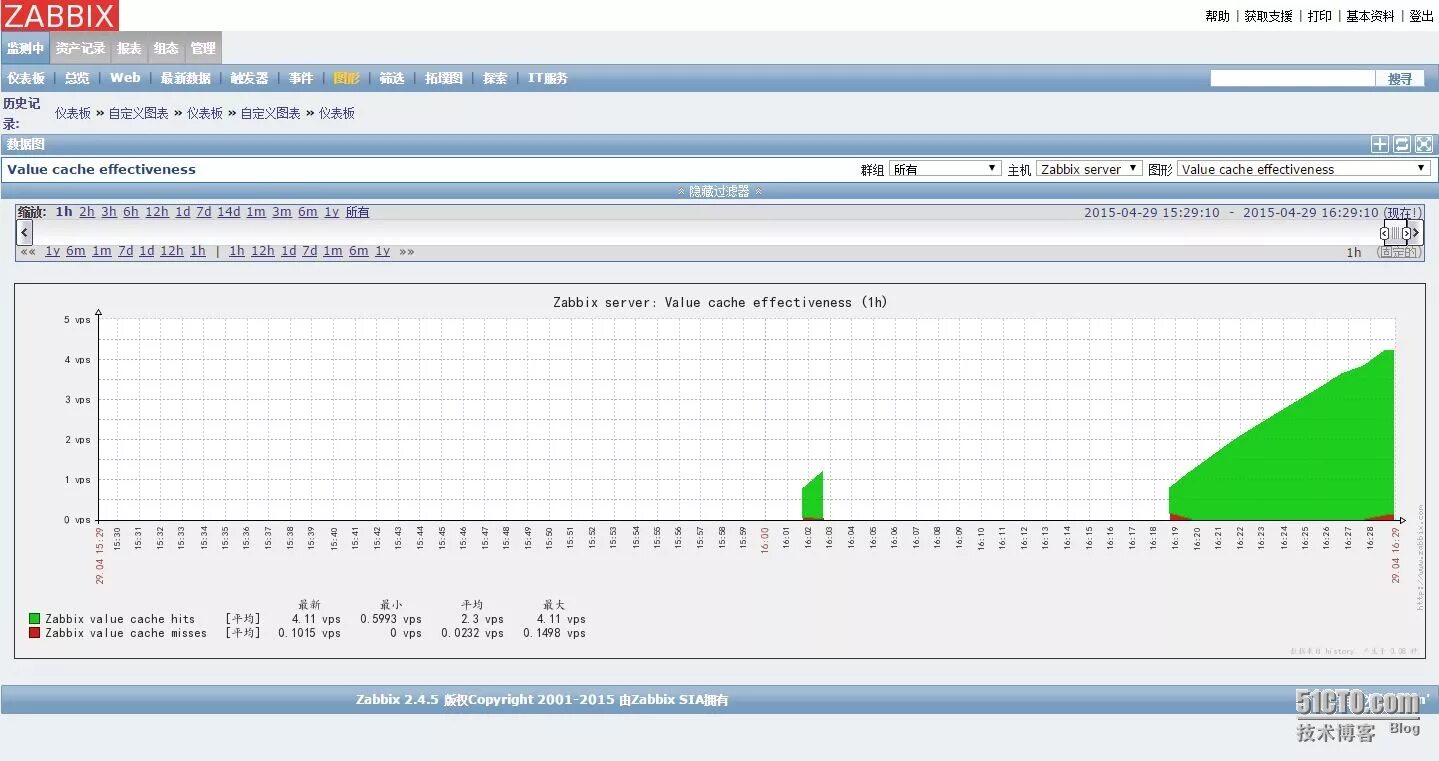Enter fullscreen using the expand icon
Viewport: 1439px width, 761px height.
[1423, 144]
